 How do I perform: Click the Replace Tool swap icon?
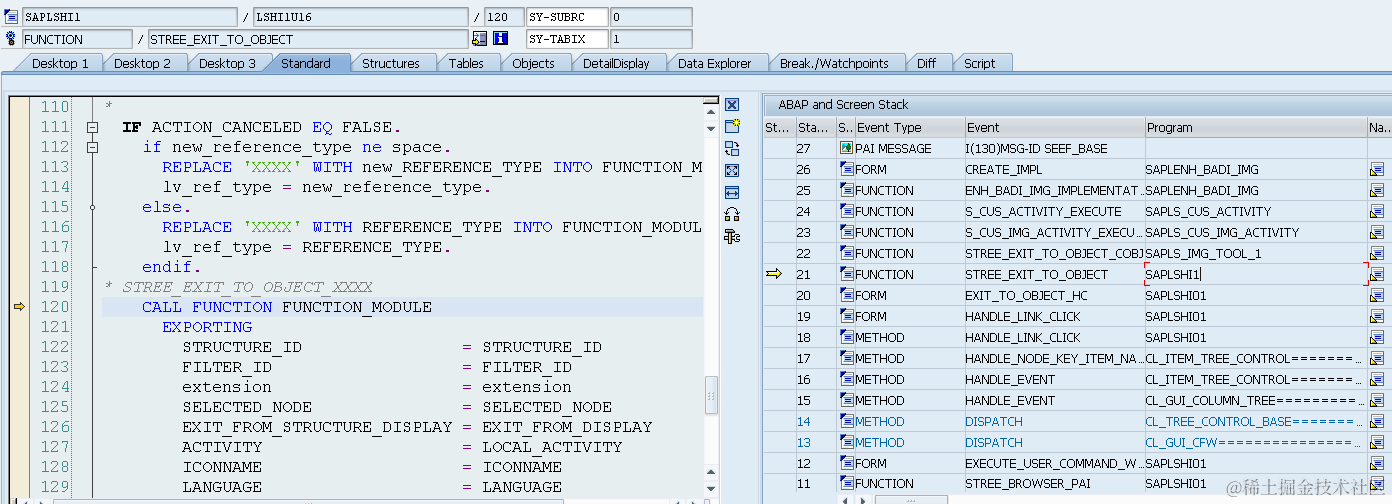coord(732,148)
